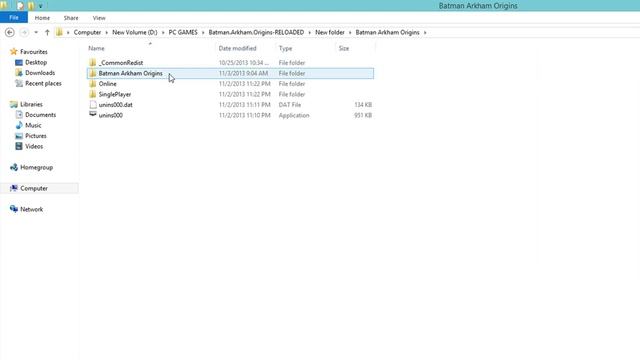640x360 pixels.
Task: Select the _CommonRedist folder icon
Action: pos(93,62)
